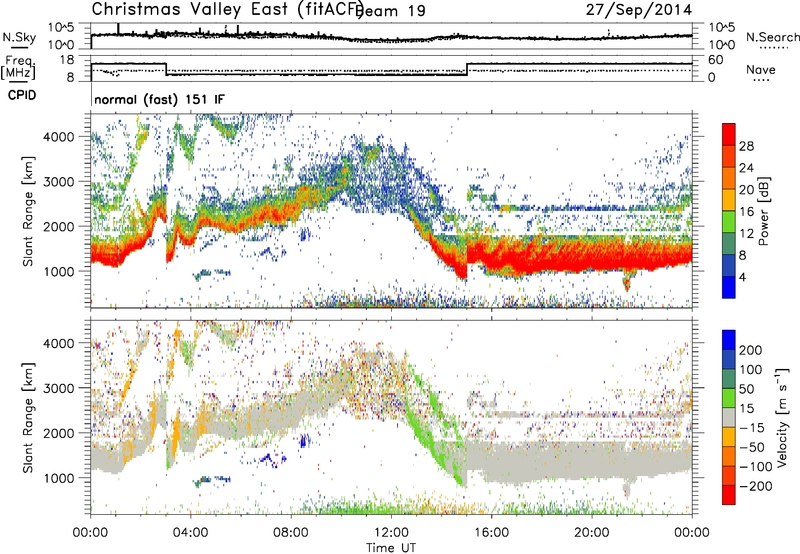Click the 'Beam 19' label
The height and width of the screenshot is (554, 800).
[x=392, y=10]
